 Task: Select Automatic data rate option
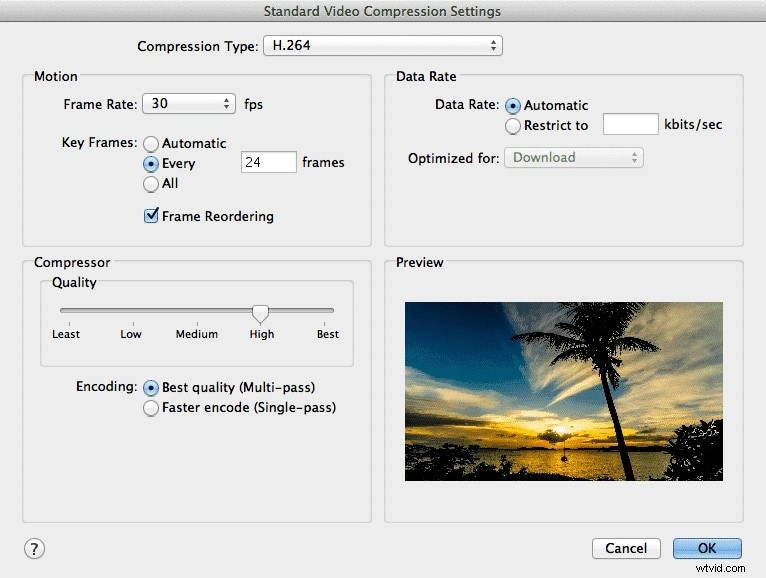[514, 105]
